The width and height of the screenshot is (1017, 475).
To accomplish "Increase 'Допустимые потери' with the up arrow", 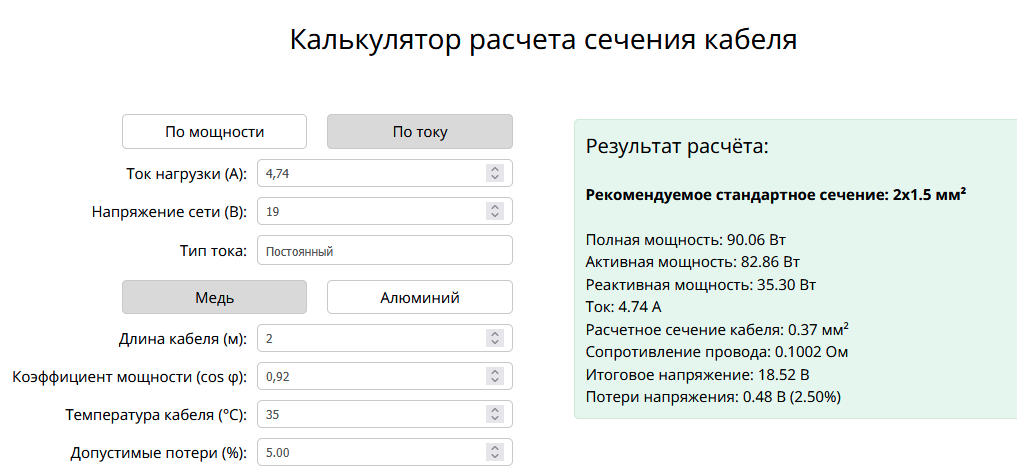I will click(494, 449).
